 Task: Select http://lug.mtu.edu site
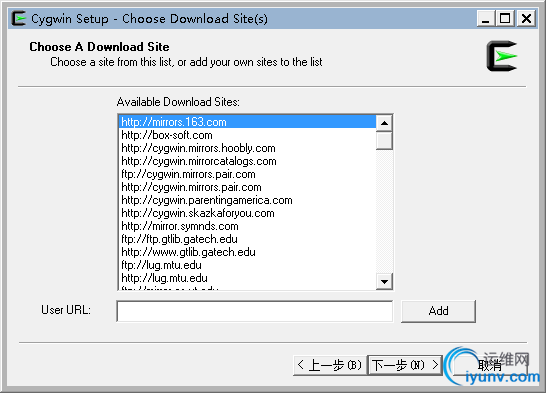[x=247, y=278]
